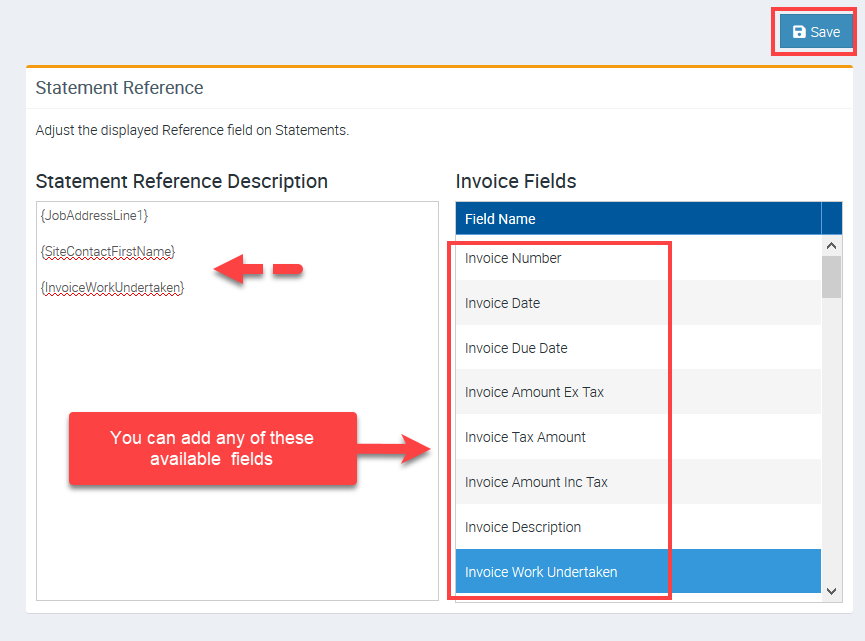The image size is (865, 641).
Task: Click the scroll down arrow in Invoice Fields
Action: pyautogui.click(x=832, y=592)
